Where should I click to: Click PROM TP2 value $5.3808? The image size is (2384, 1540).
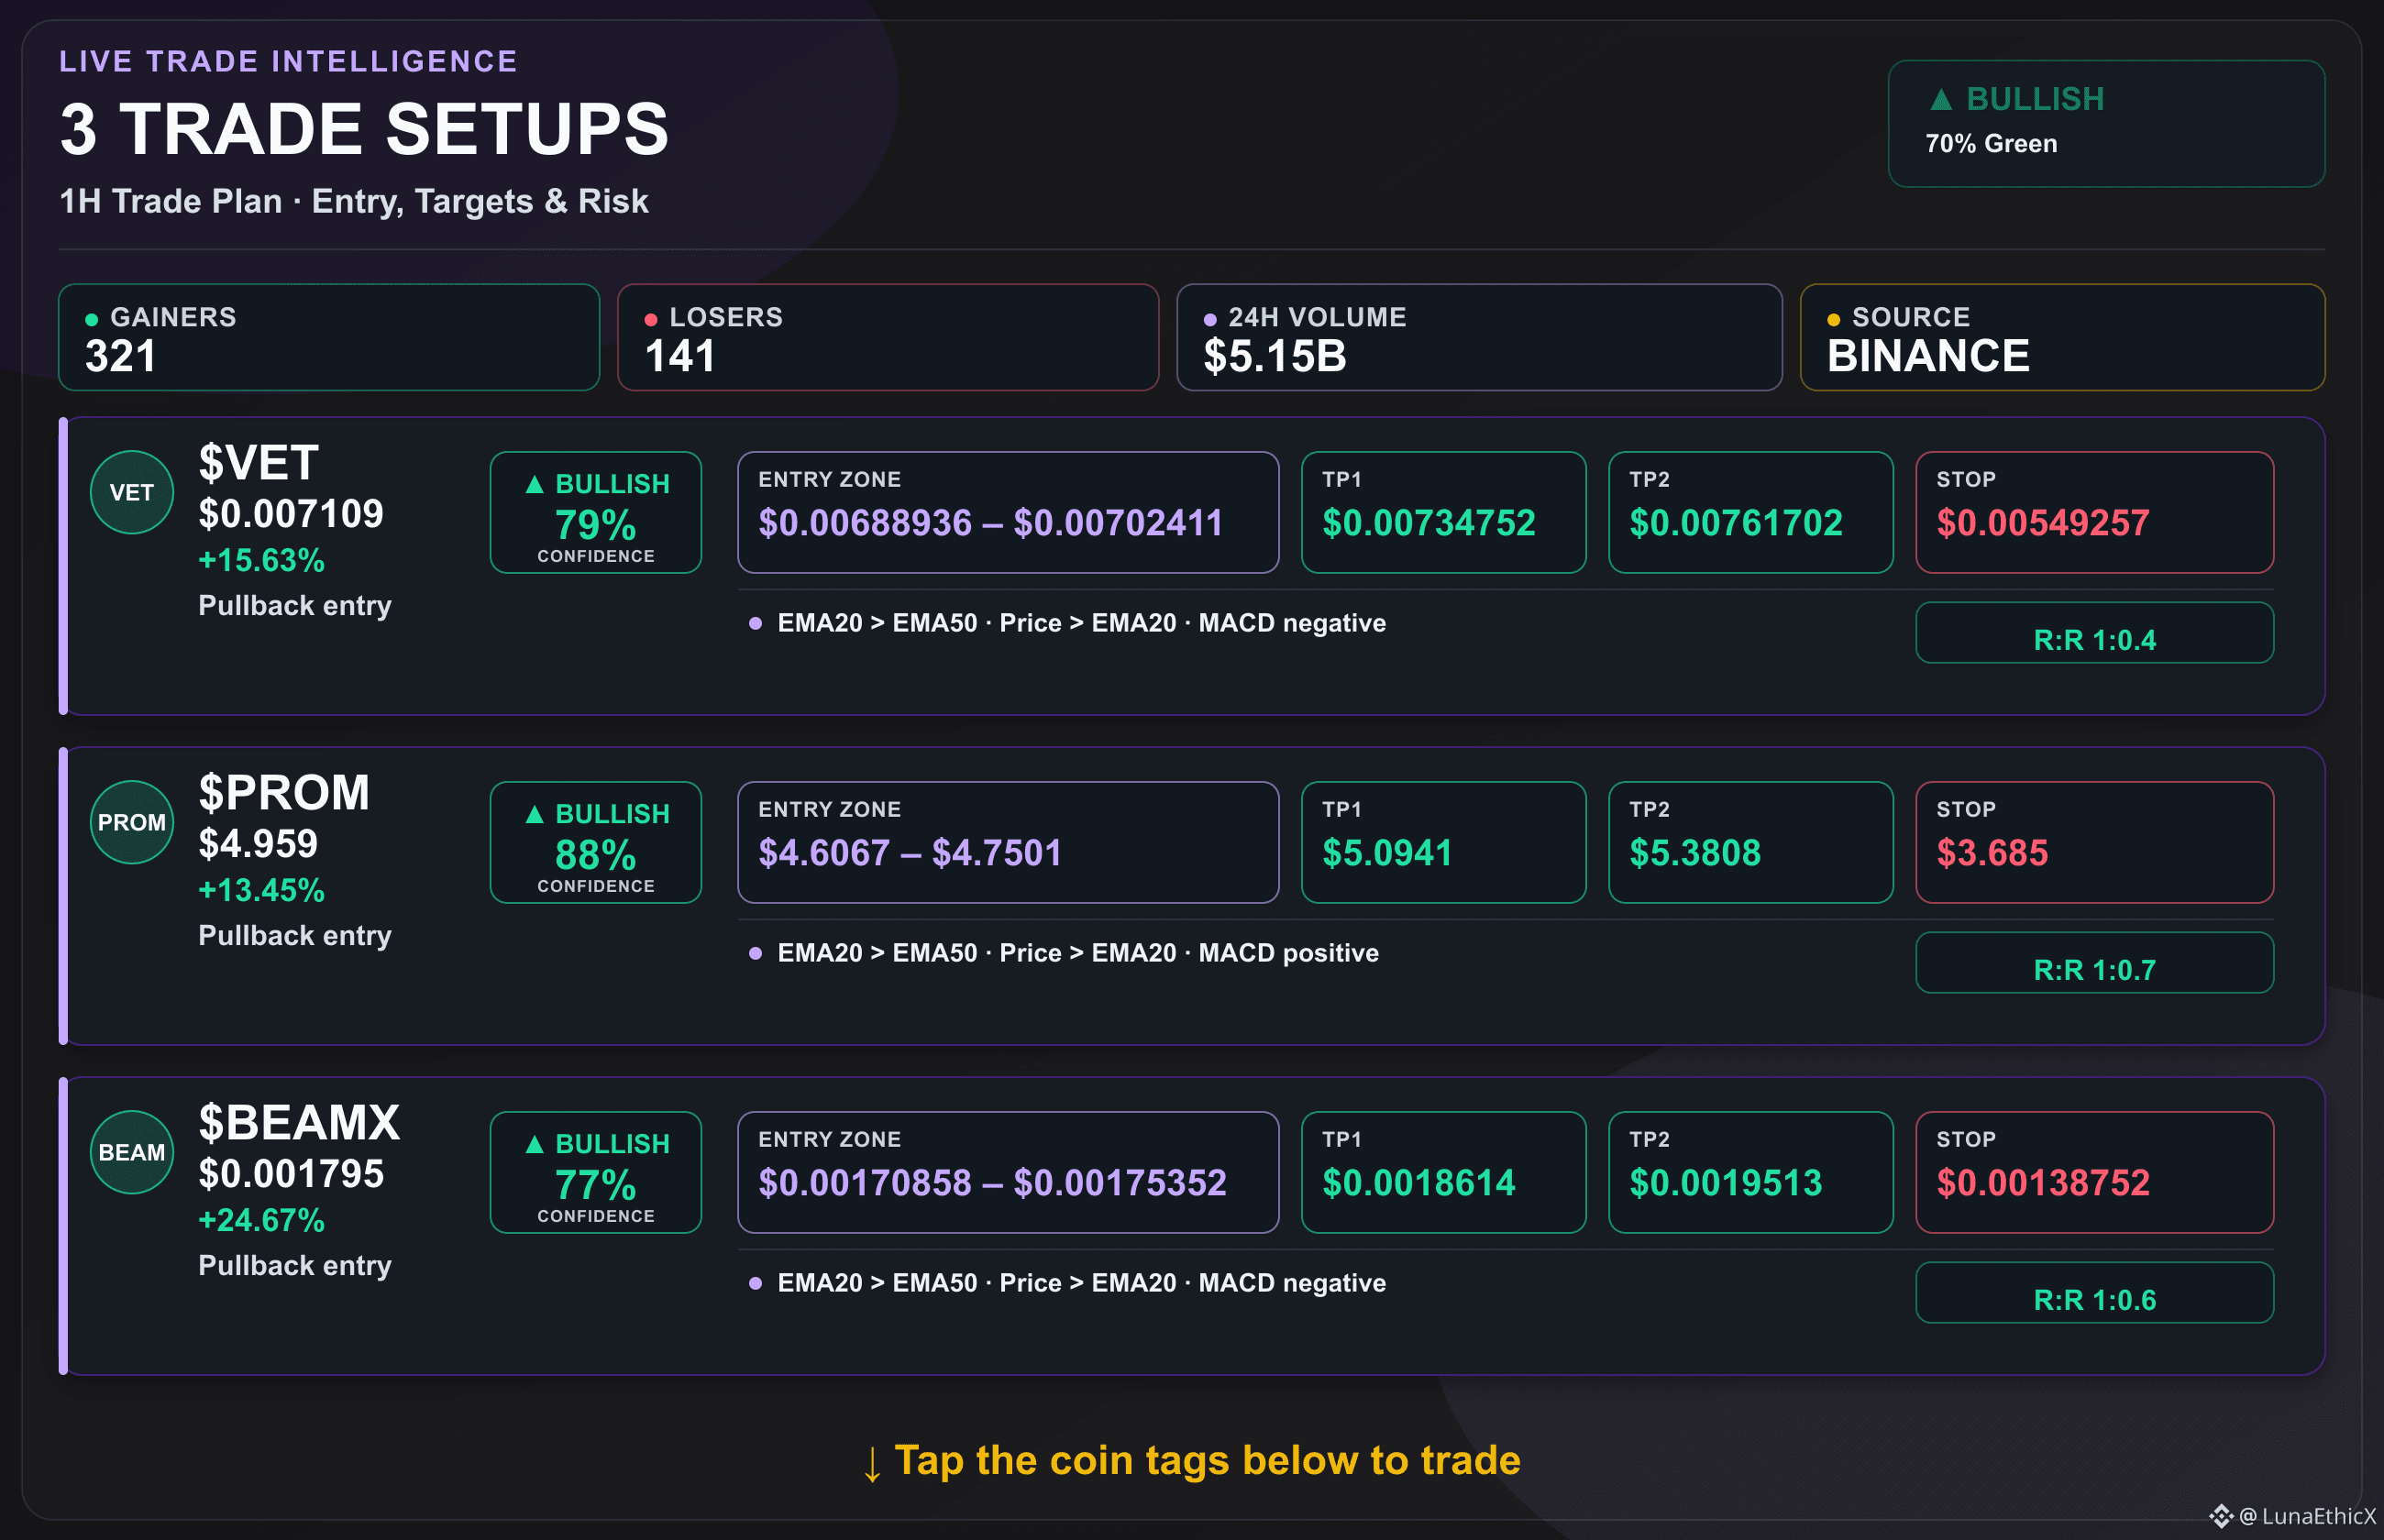click(x=1695, y=853)
